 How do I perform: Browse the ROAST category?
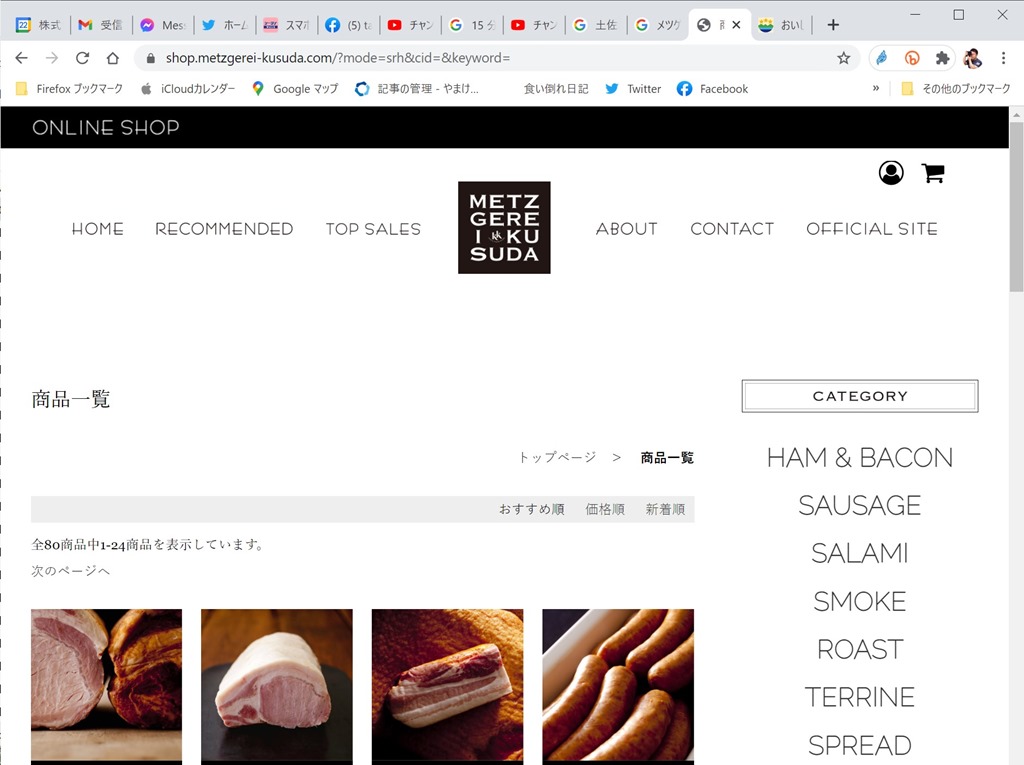click(x=860, y=649)
